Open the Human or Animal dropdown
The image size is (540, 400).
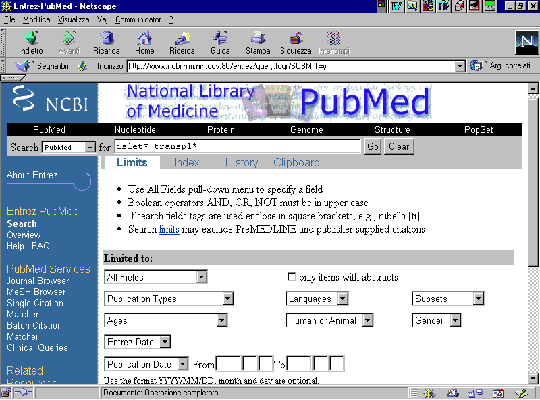tap(330, 320)
